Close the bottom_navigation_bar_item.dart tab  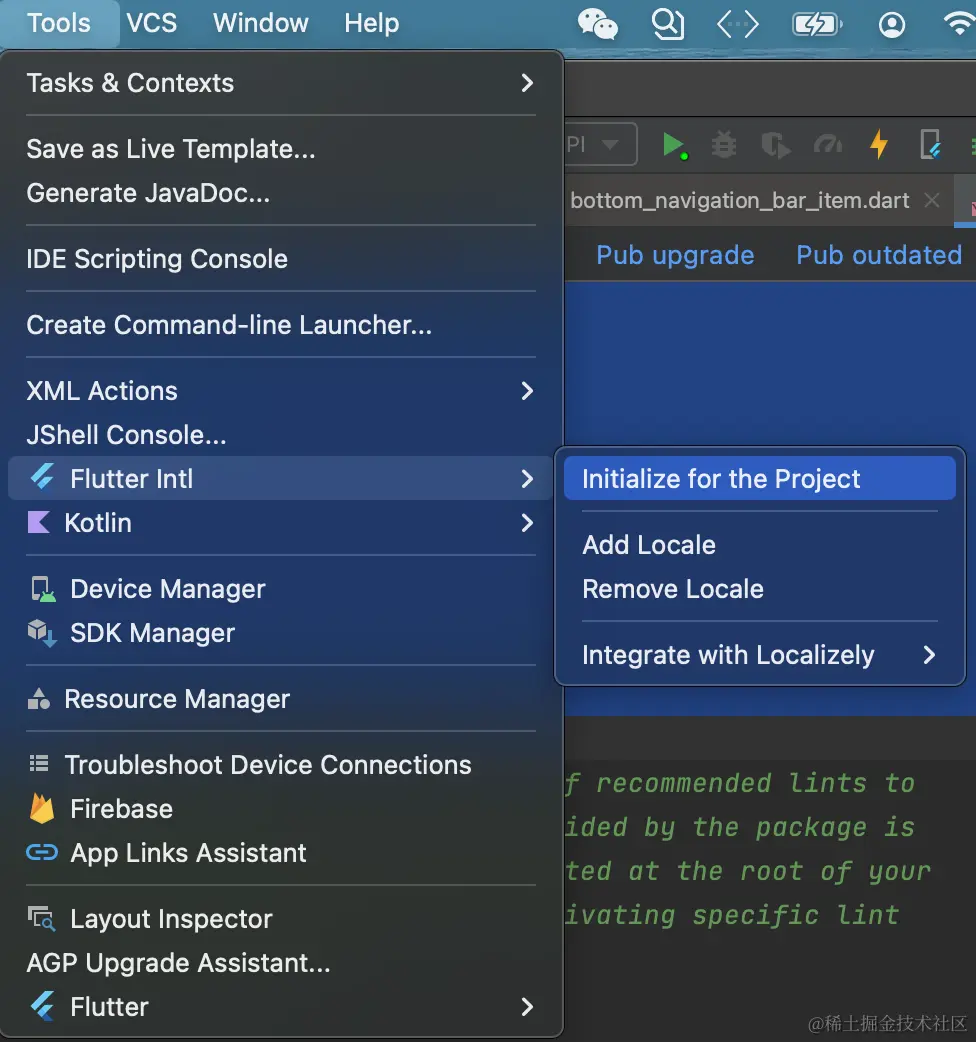pos(932,200)
